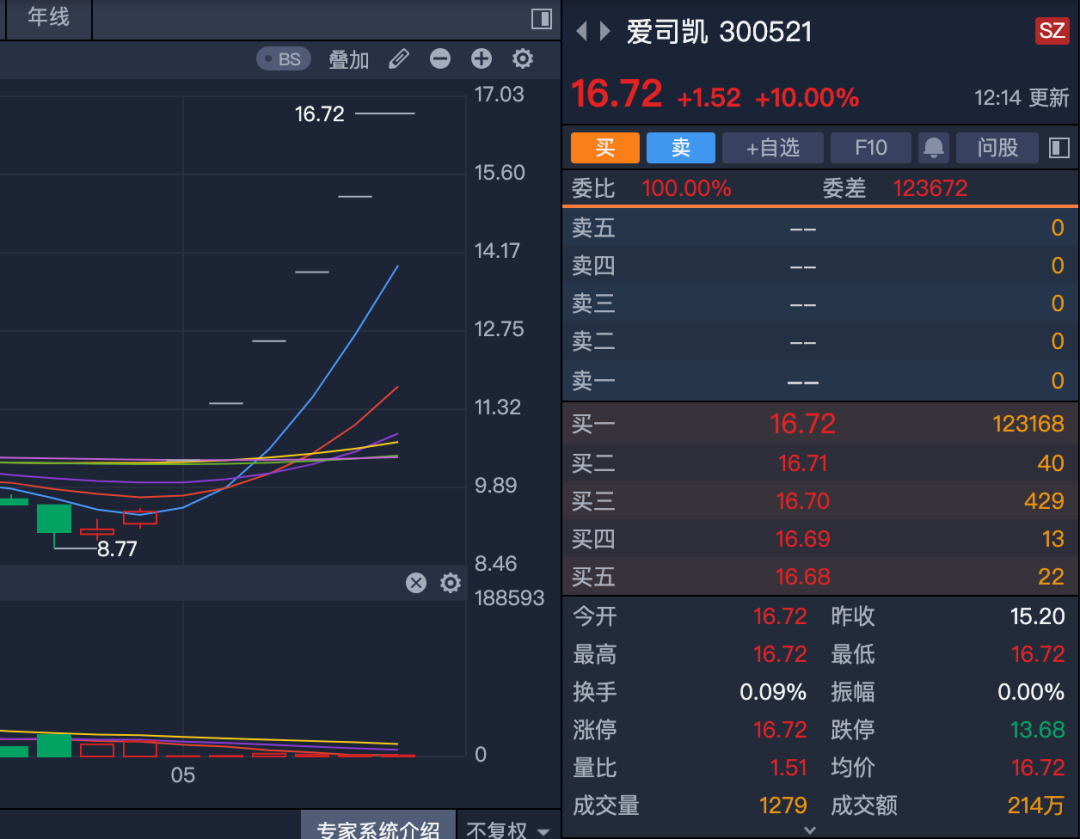The image size is (1080, 839).
Task: Toggle the BS buy/sell points switch
Action: click(x=284, y=59)
